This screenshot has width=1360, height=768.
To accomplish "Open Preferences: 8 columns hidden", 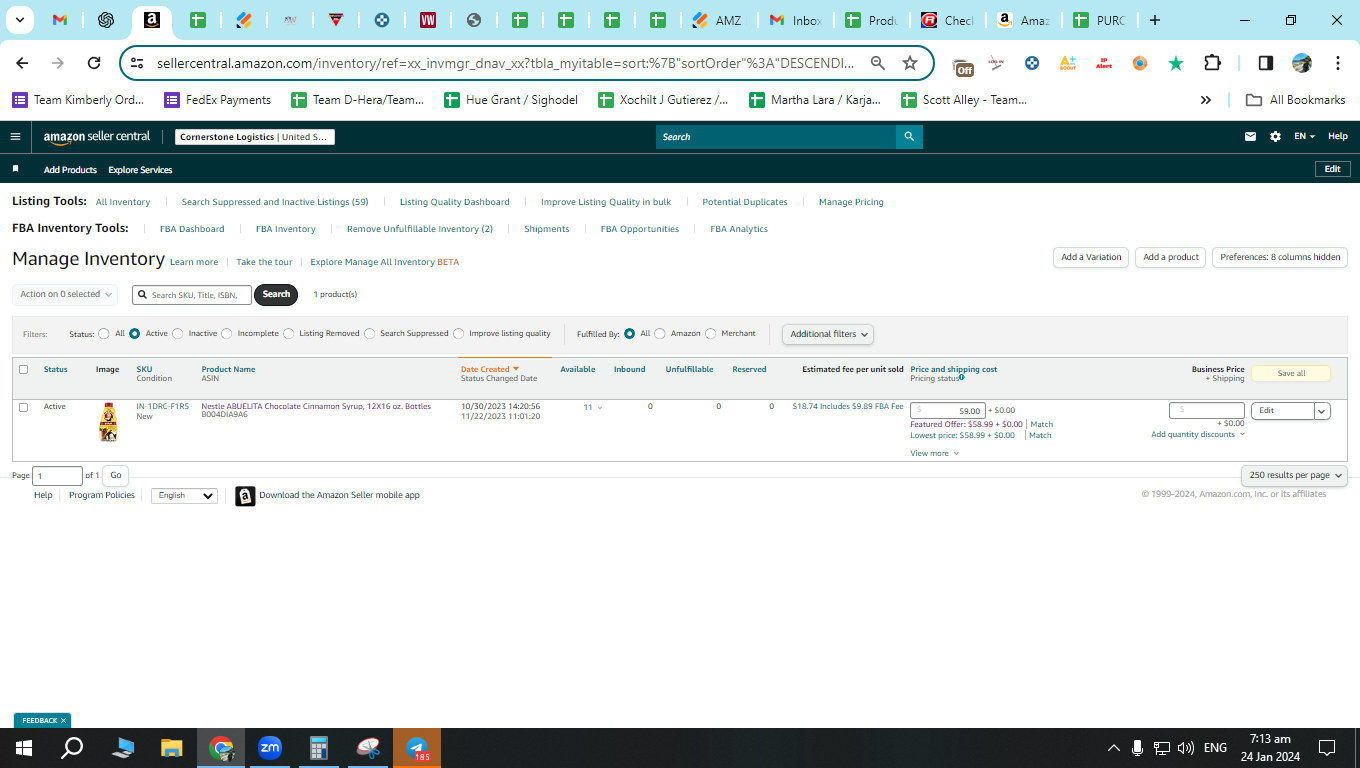I will 1280,257.
